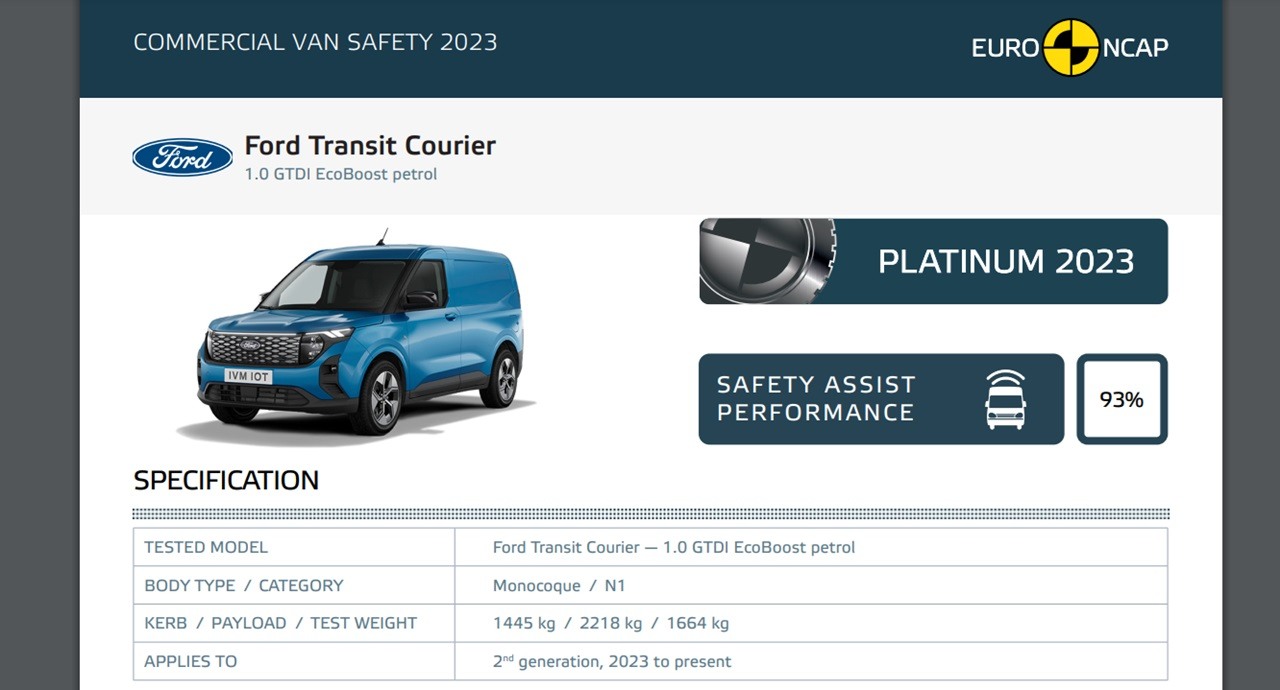Image resolution: width=1280 pixels, height=690 pixels.
Task: Click the Platinum medal emblem icon
Action: pyautogui.click(x=767, y=261)
